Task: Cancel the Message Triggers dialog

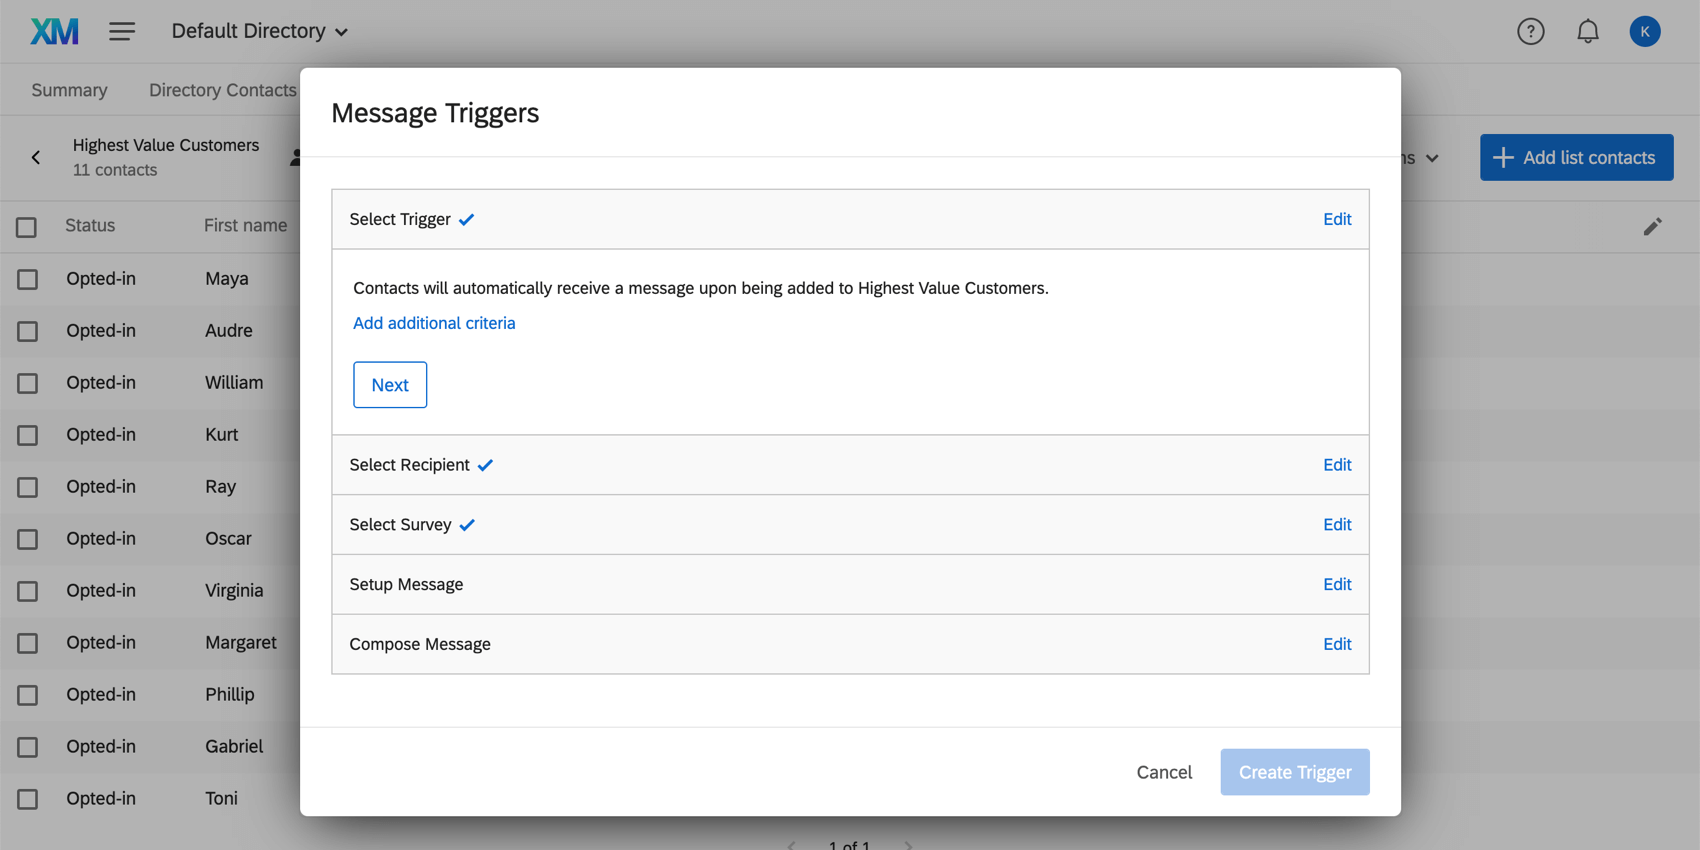Action: [1164, 772]
